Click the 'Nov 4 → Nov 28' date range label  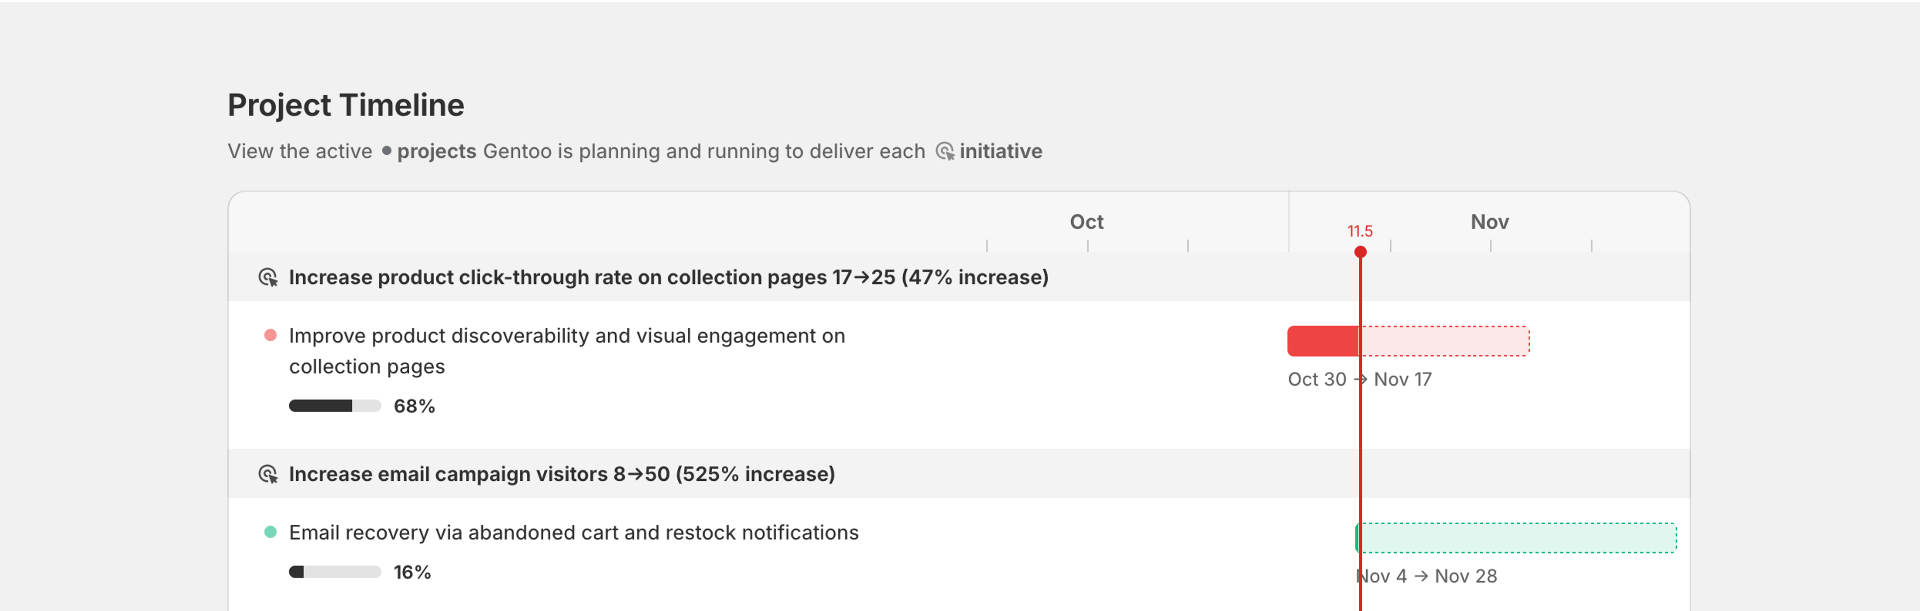tap(1427, 576)
